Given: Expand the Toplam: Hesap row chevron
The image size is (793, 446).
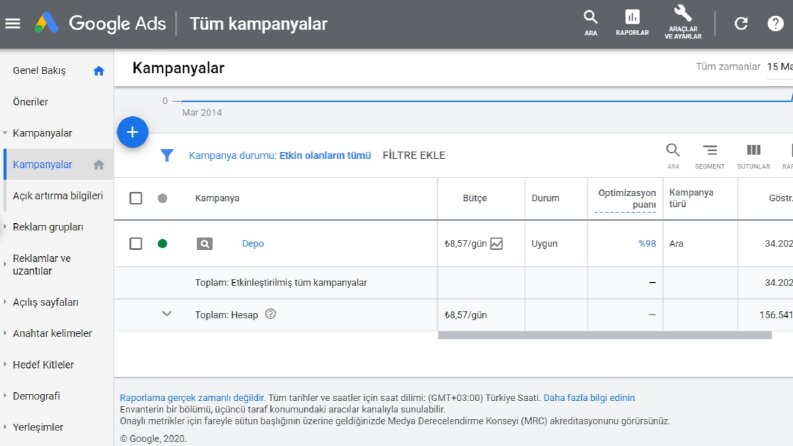Looking at the screenshot, I should click(166, 314).
